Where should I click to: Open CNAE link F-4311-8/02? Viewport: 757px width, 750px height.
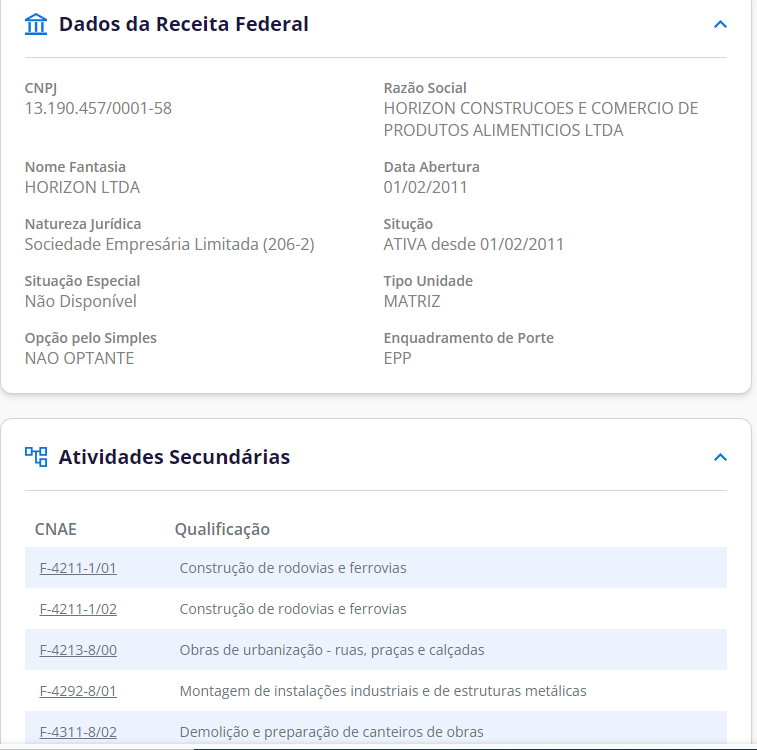point(78,732)
